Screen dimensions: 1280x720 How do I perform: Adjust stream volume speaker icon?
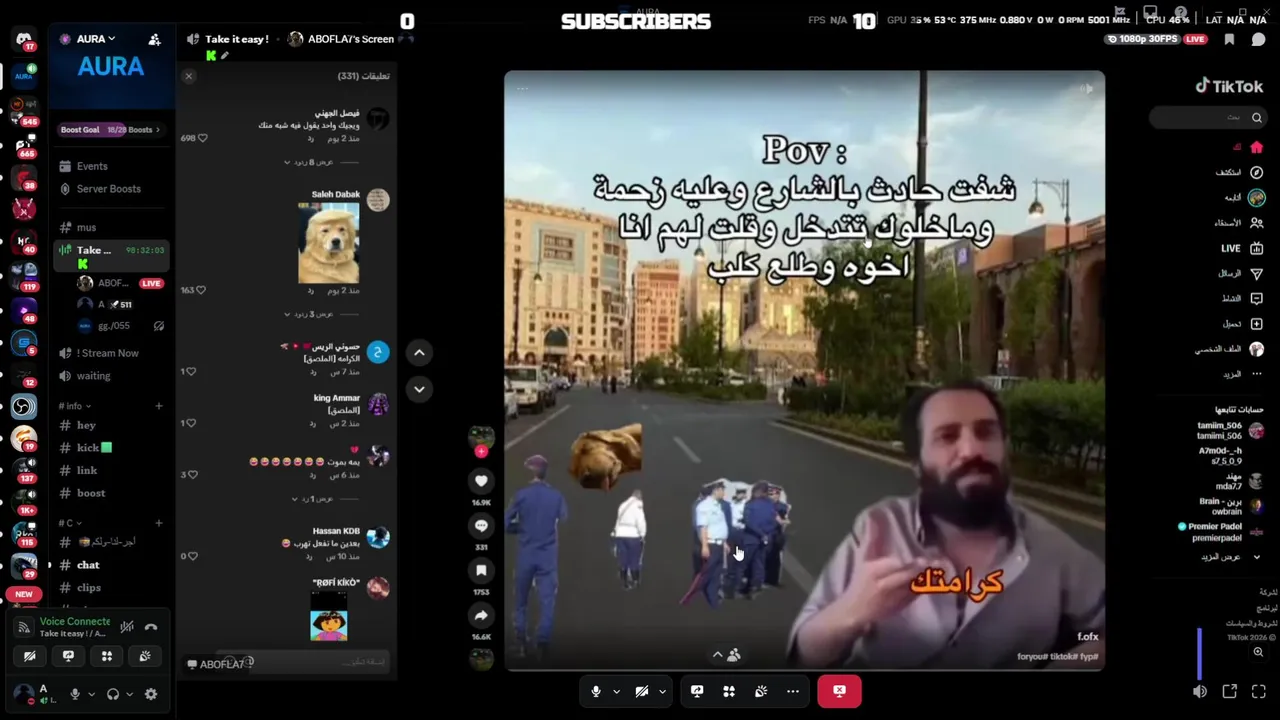[x=1200, y=691]
